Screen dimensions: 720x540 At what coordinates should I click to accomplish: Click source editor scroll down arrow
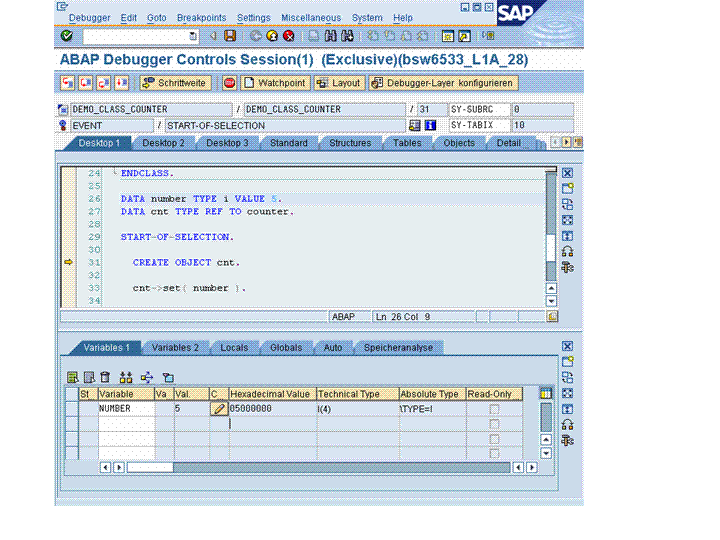tap(551, 301)
